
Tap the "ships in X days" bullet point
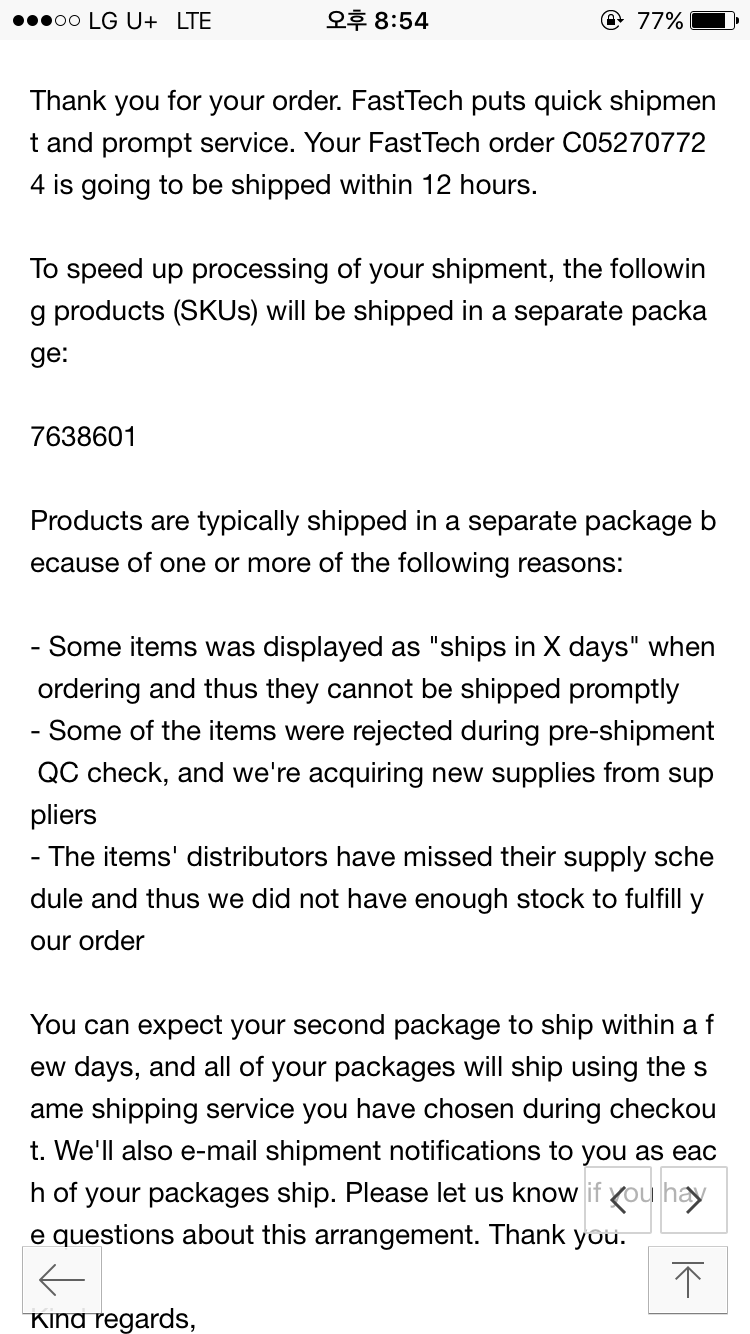[x=372, y=668]
